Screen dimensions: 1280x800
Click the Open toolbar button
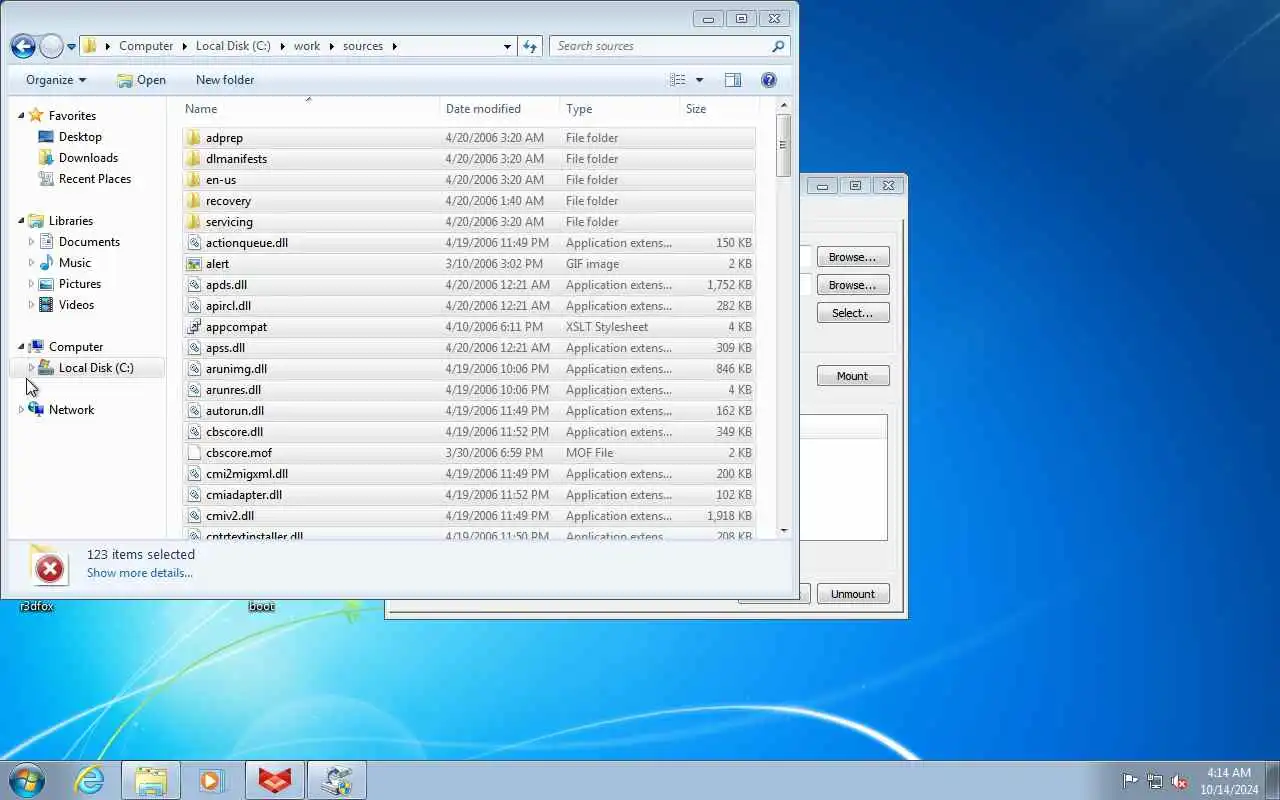pos(141,80)
